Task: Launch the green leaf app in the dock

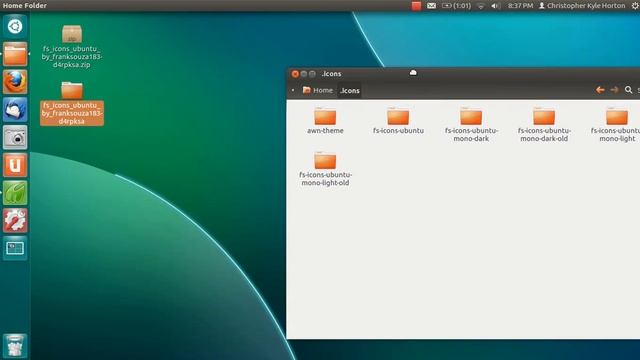Action: (15, 193)
